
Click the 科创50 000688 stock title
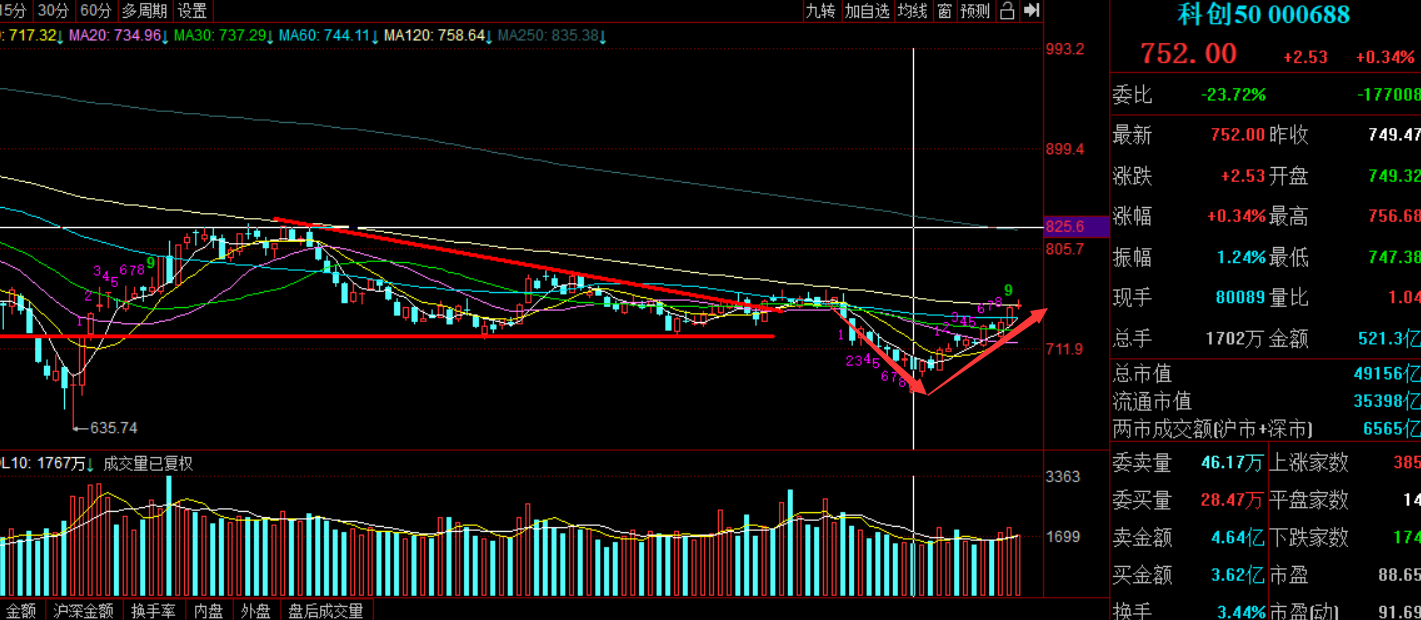pos(1264,15)
